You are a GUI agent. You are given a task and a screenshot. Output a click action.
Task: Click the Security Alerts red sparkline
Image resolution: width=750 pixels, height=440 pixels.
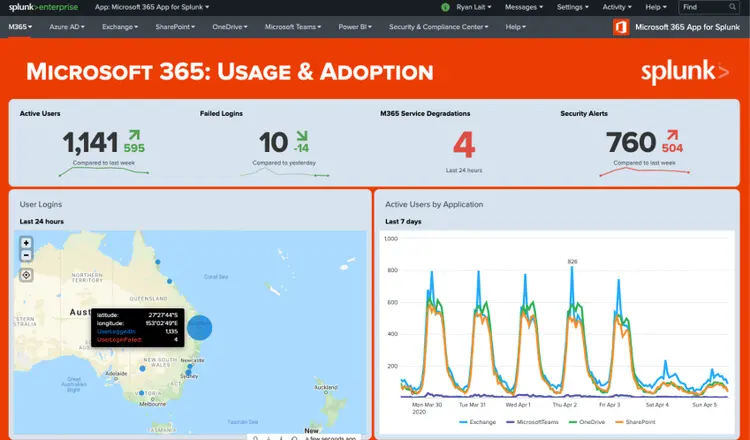click(x=644, y=171)
